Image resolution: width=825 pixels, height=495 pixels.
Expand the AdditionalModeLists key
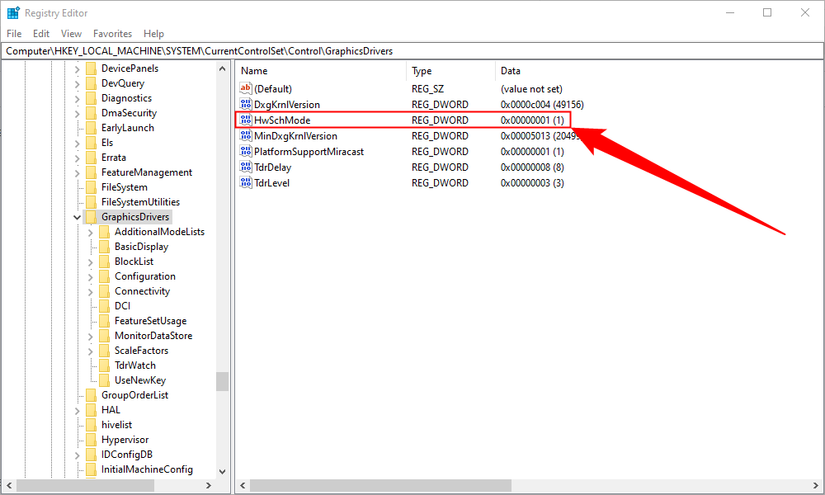(x=90, y=232)
